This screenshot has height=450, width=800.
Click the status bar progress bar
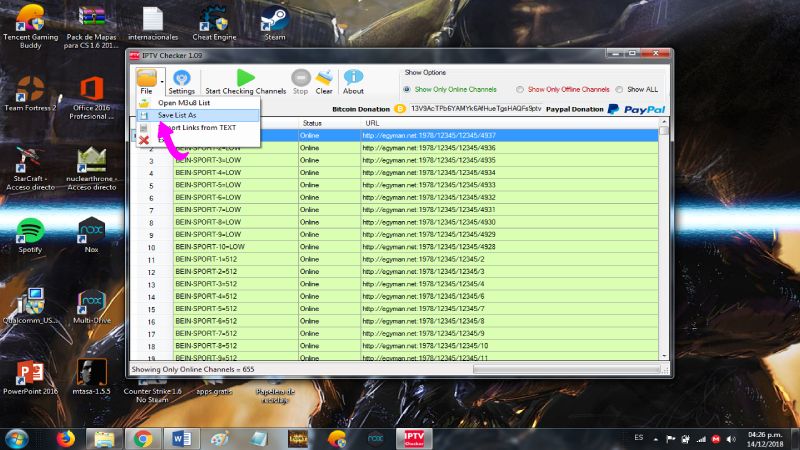(566, 369)
